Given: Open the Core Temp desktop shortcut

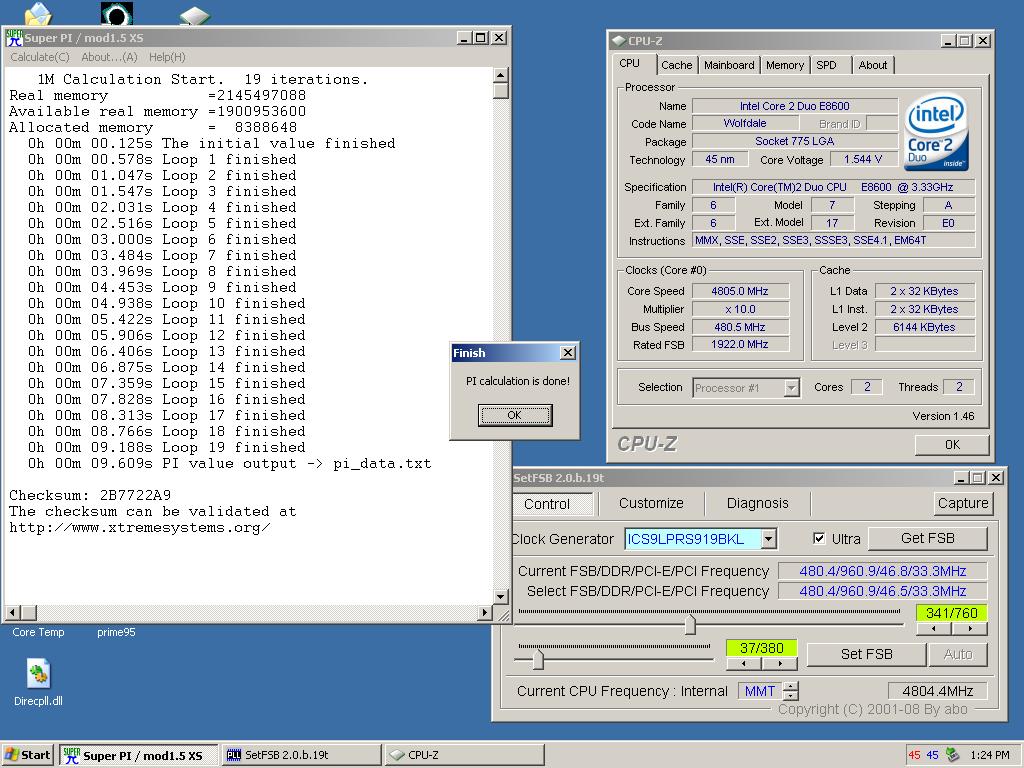Looking at the screenshot, I should coord(38,632).
